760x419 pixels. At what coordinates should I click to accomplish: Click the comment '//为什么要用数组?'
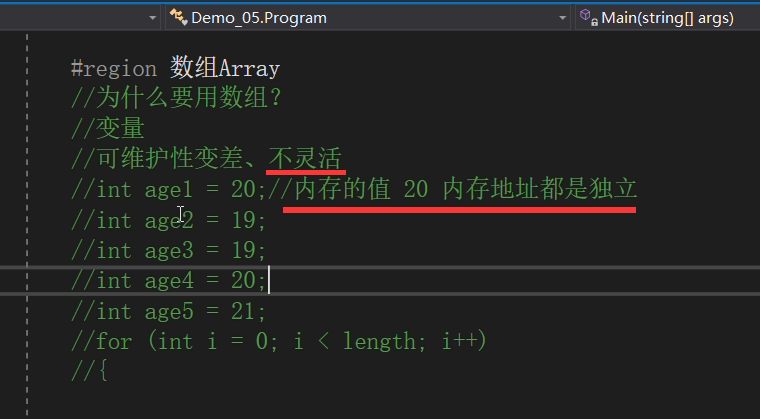(x=176, y=98)
